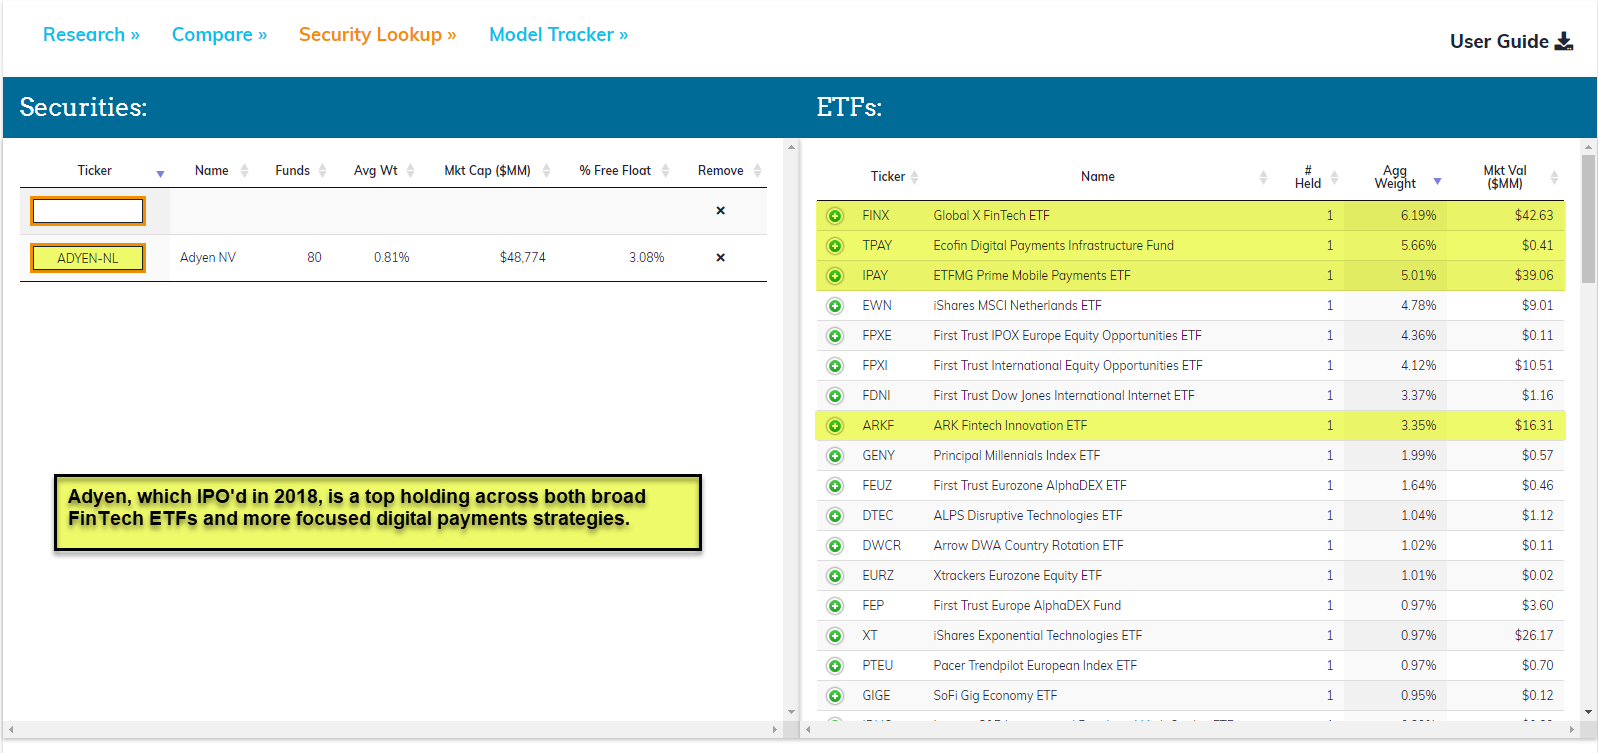Viewport: 1598px width, 753px height.
Task: Download the User Guide via download icon
Action: (1564, 41)
